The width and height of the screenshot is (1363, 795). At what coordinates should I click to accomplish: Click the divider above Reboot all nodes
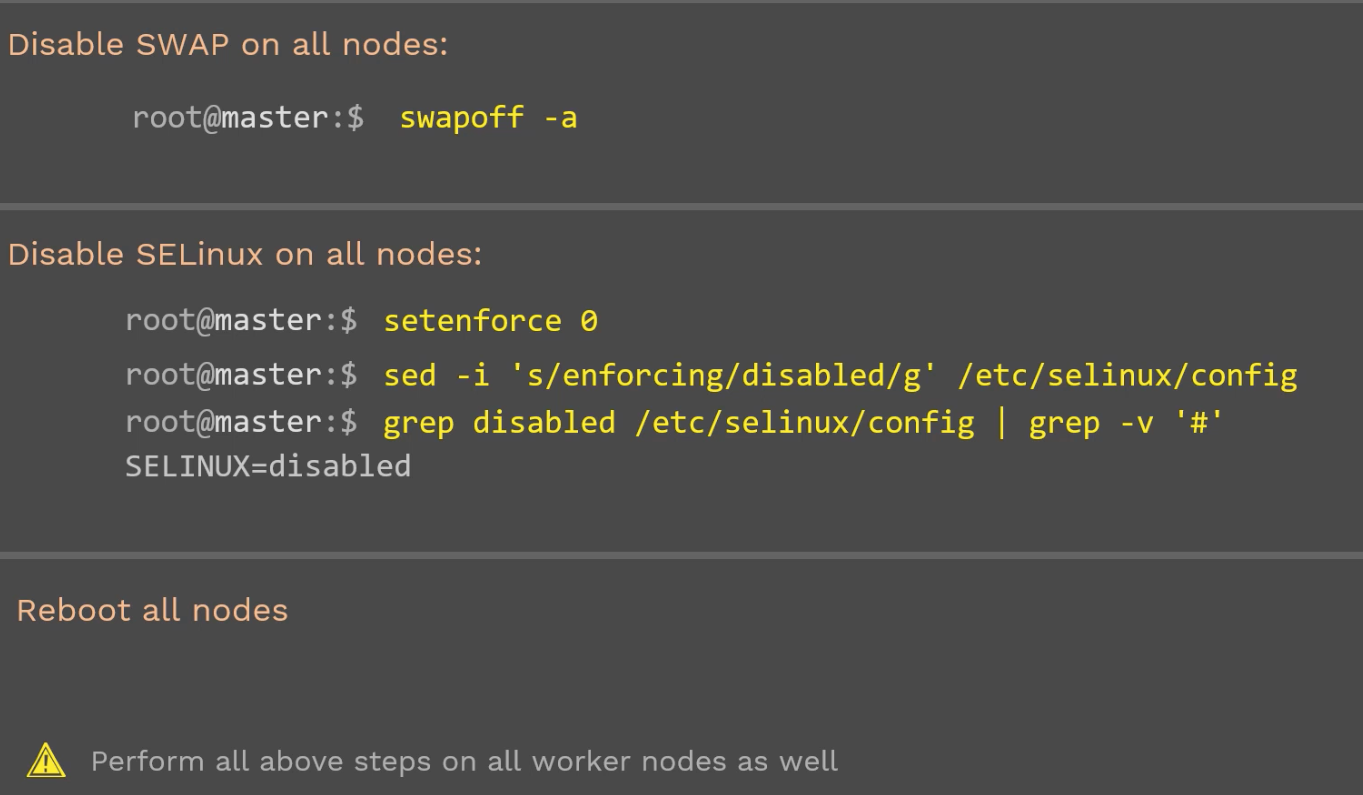pyautogui.click(x=681, y=555)
